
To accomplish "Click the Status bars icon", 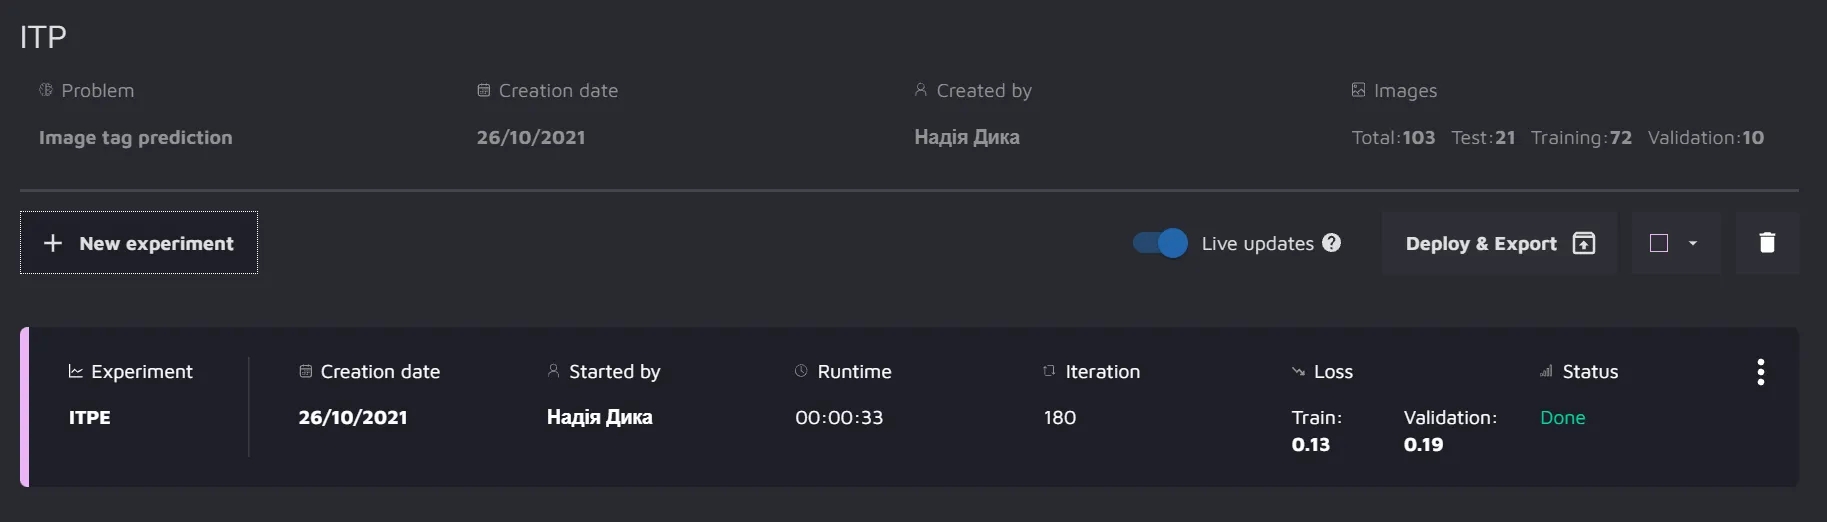I will (1546, 371).
